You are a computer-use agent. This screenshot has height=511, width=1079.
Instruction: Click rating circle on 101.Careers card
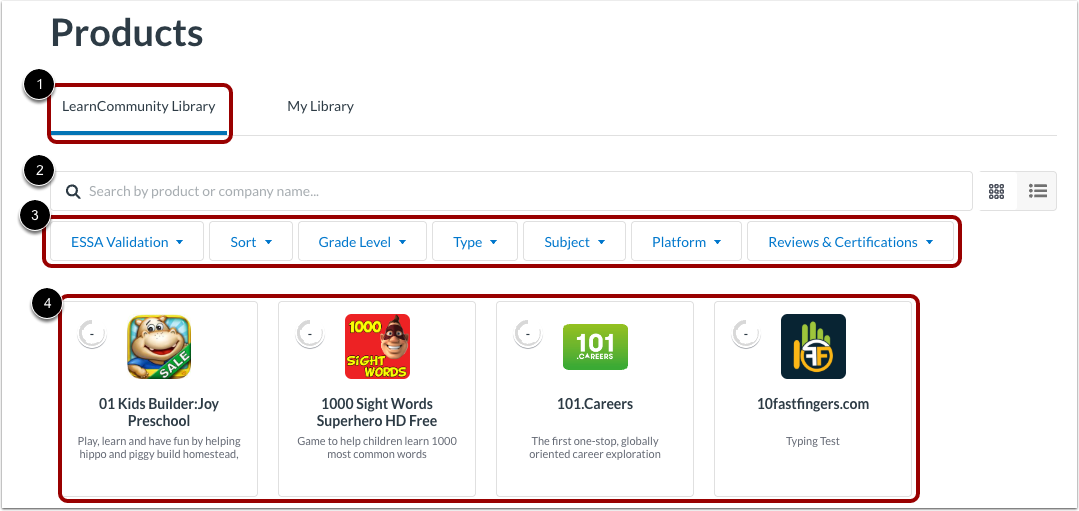tap(528, 334)
